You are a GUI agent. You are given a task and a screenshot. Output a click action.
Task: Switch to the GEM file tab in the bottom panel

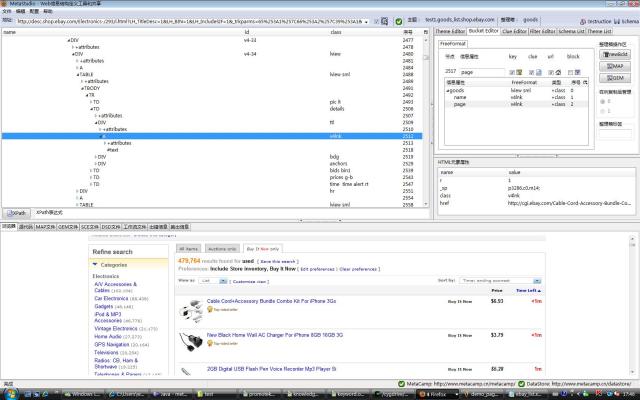pos(68,227)
